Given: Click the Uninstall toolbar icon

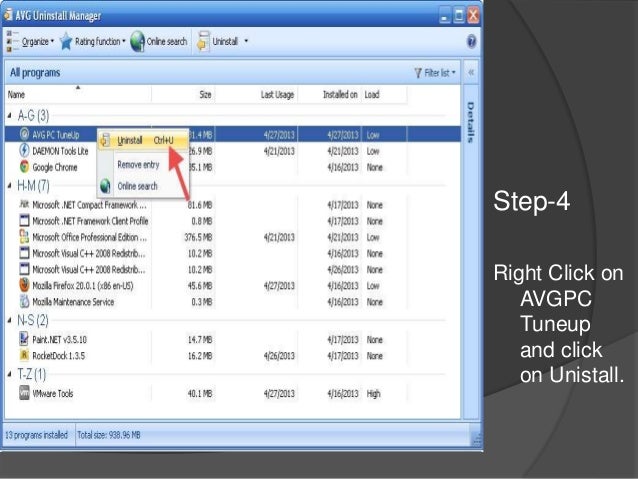Looking at the screenshot, I should tap(203, 42).
